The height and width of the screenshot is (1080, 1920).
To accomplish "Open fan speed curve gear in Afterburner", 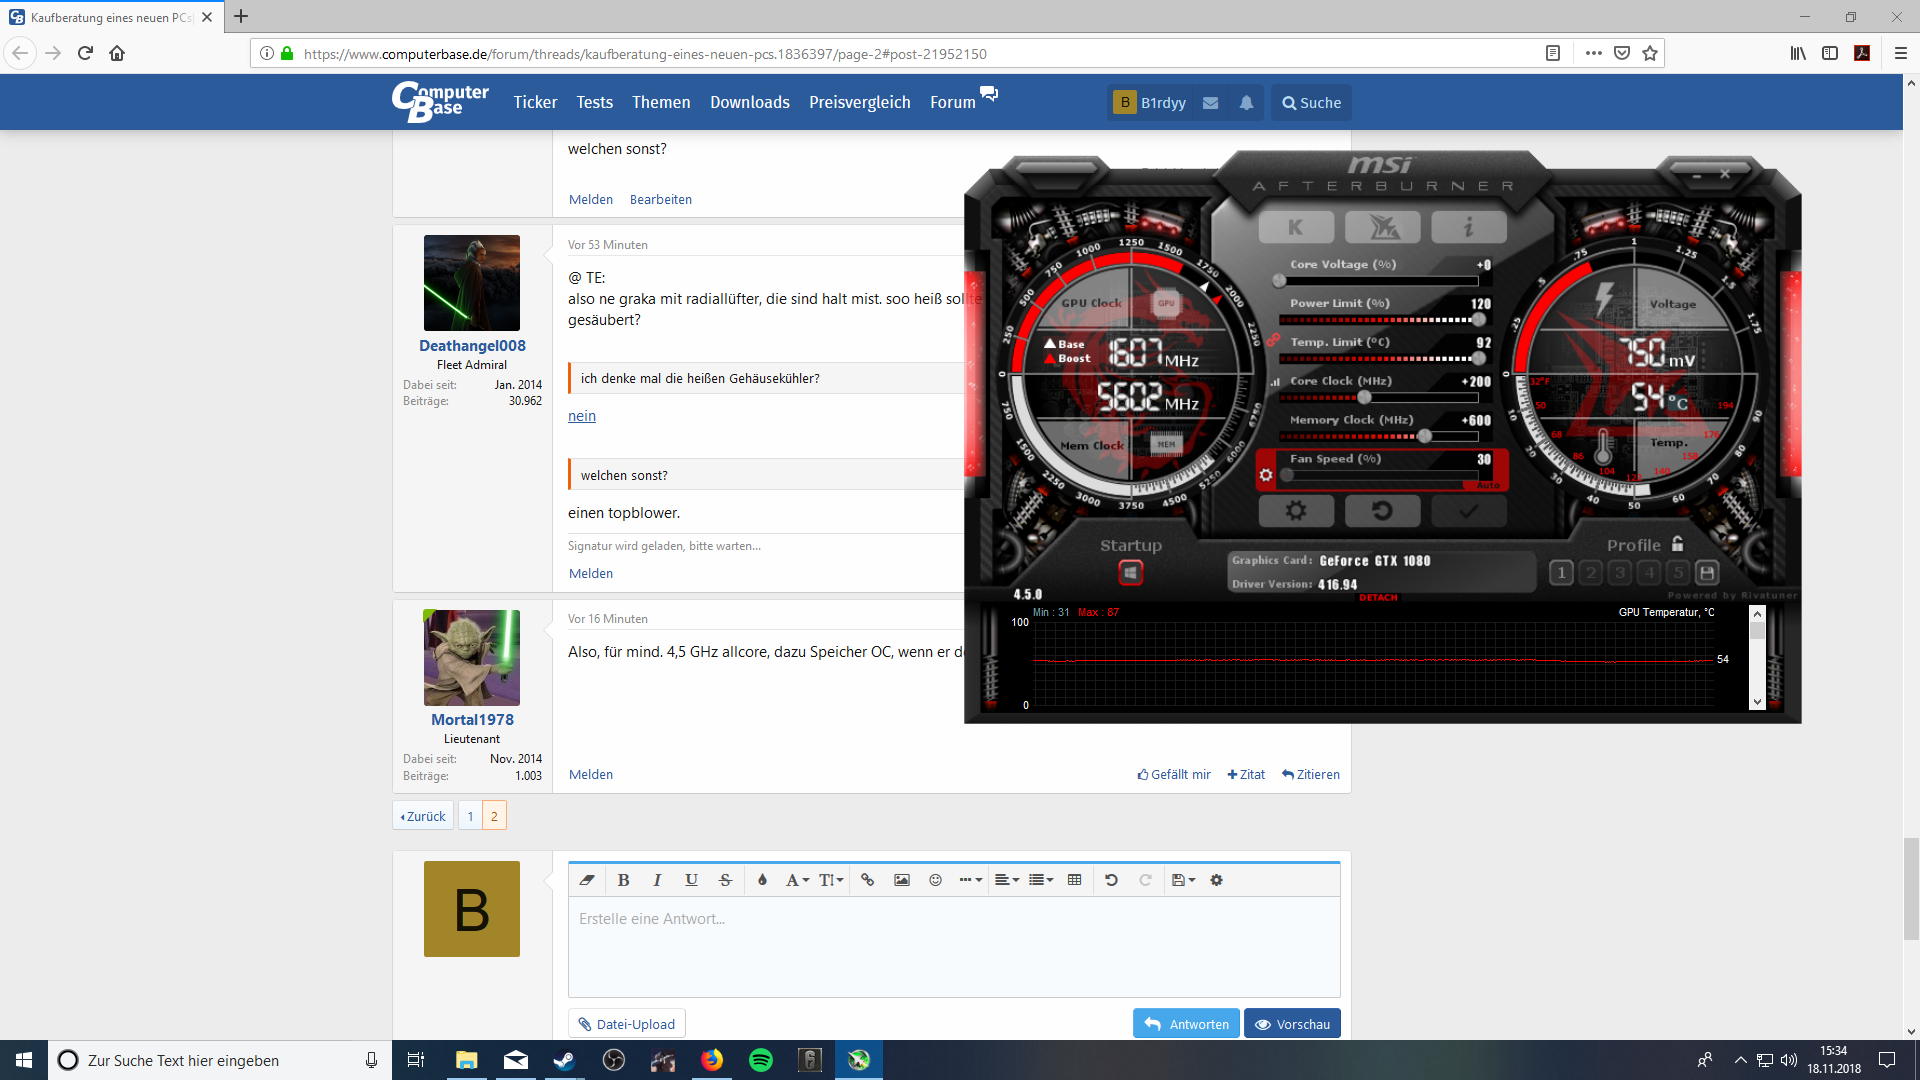I will (1266, 475).
